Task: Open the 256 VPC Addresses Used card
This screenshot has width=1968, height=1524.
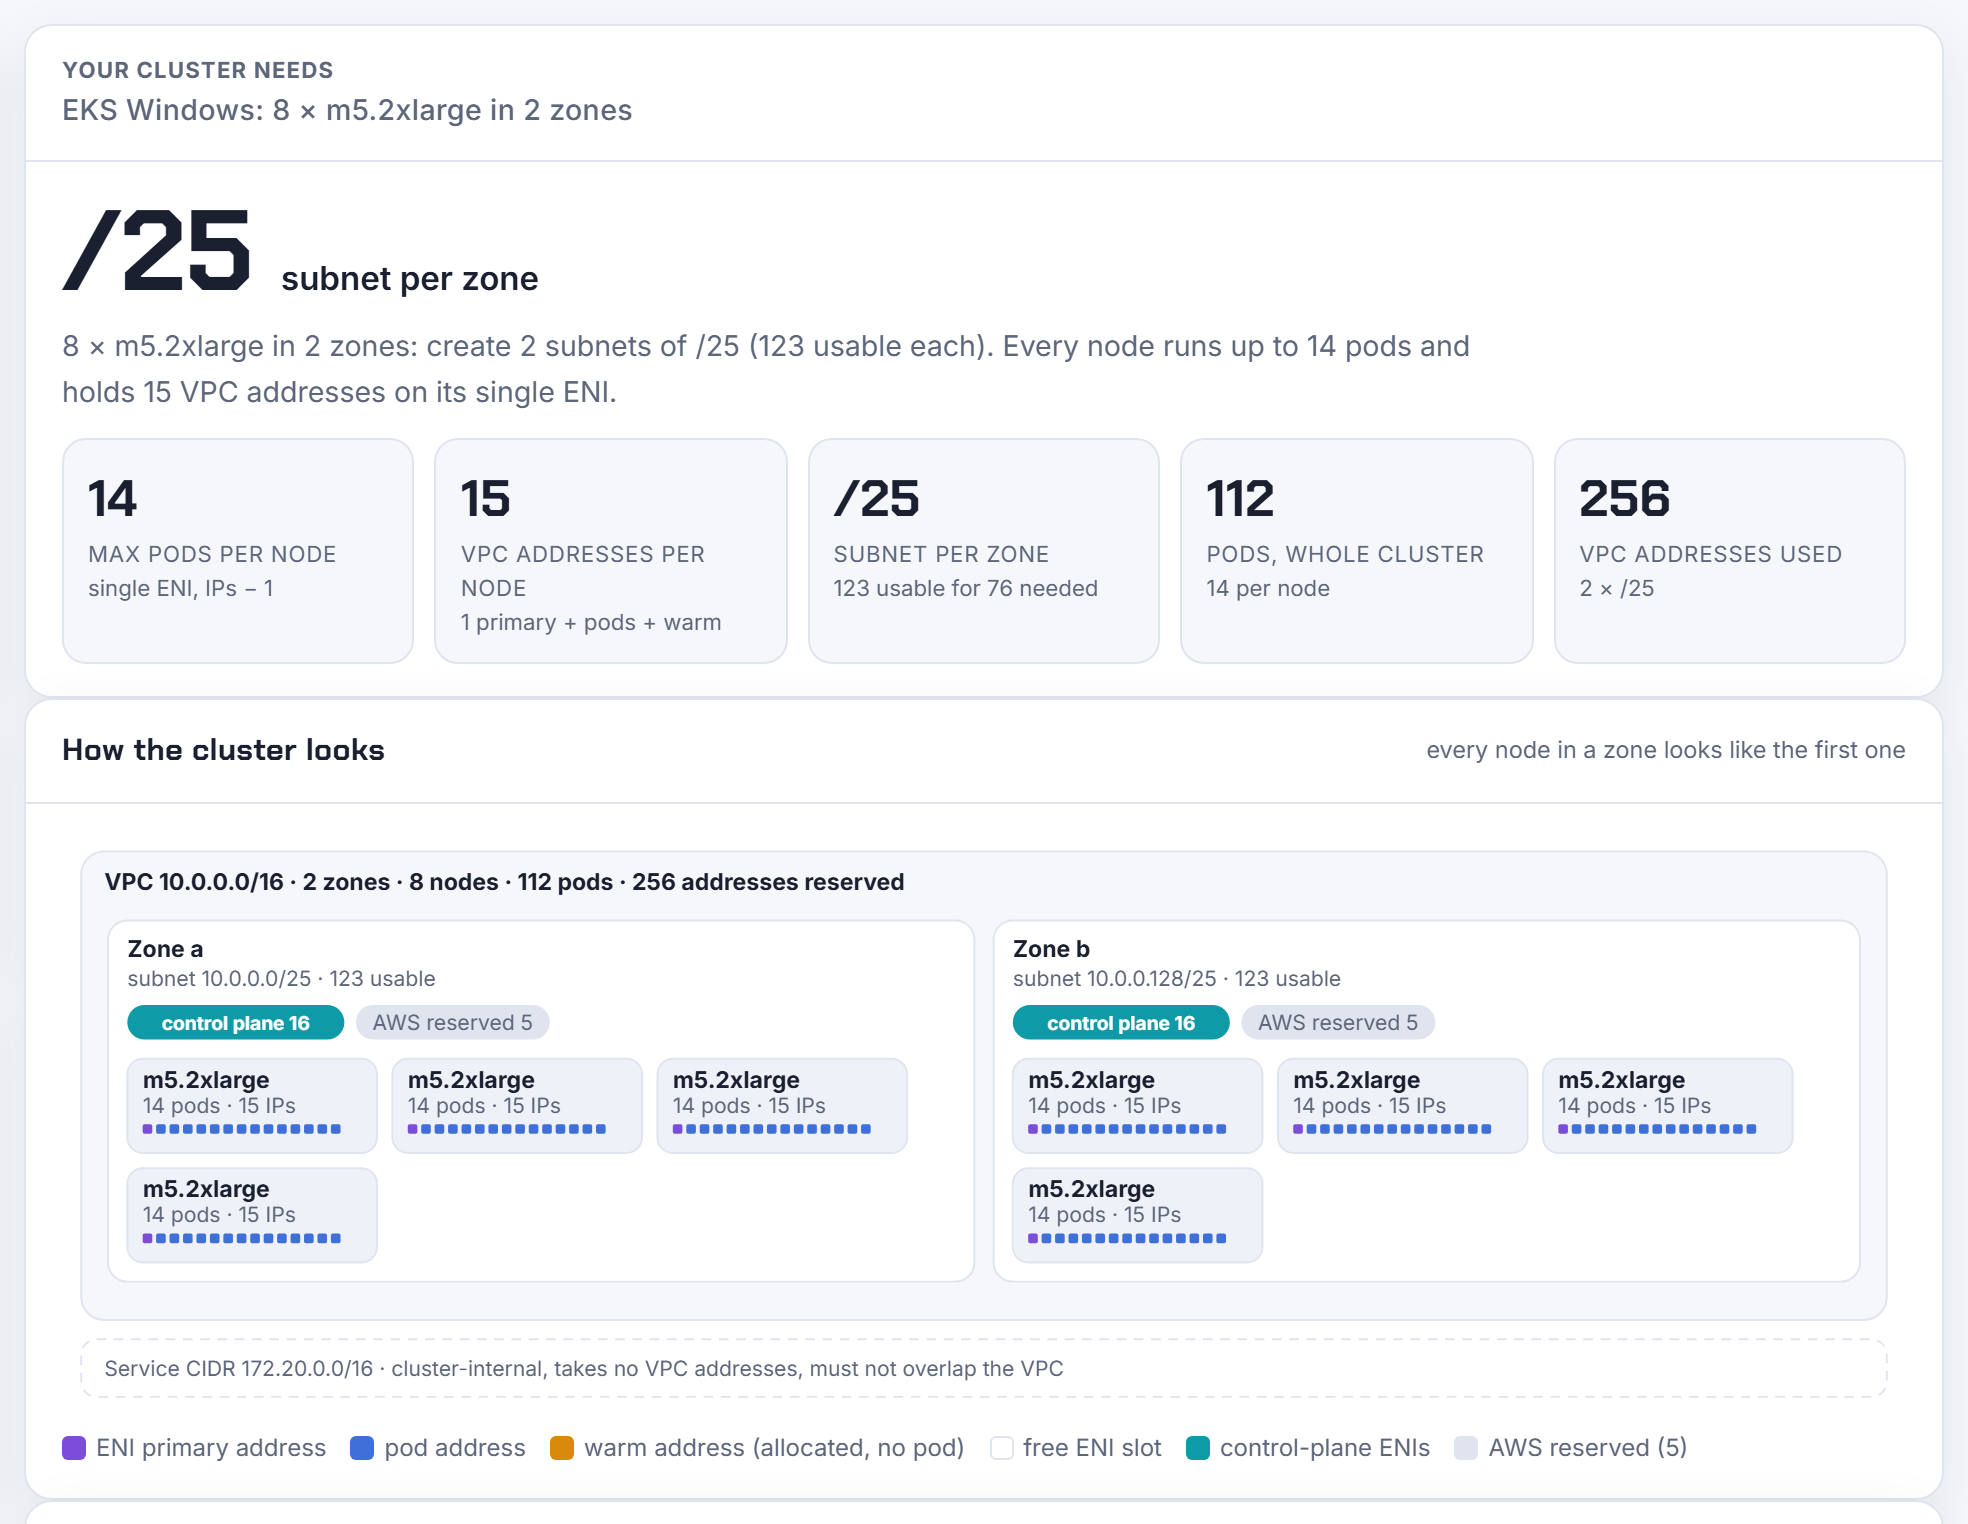Action: point(1730,551)
